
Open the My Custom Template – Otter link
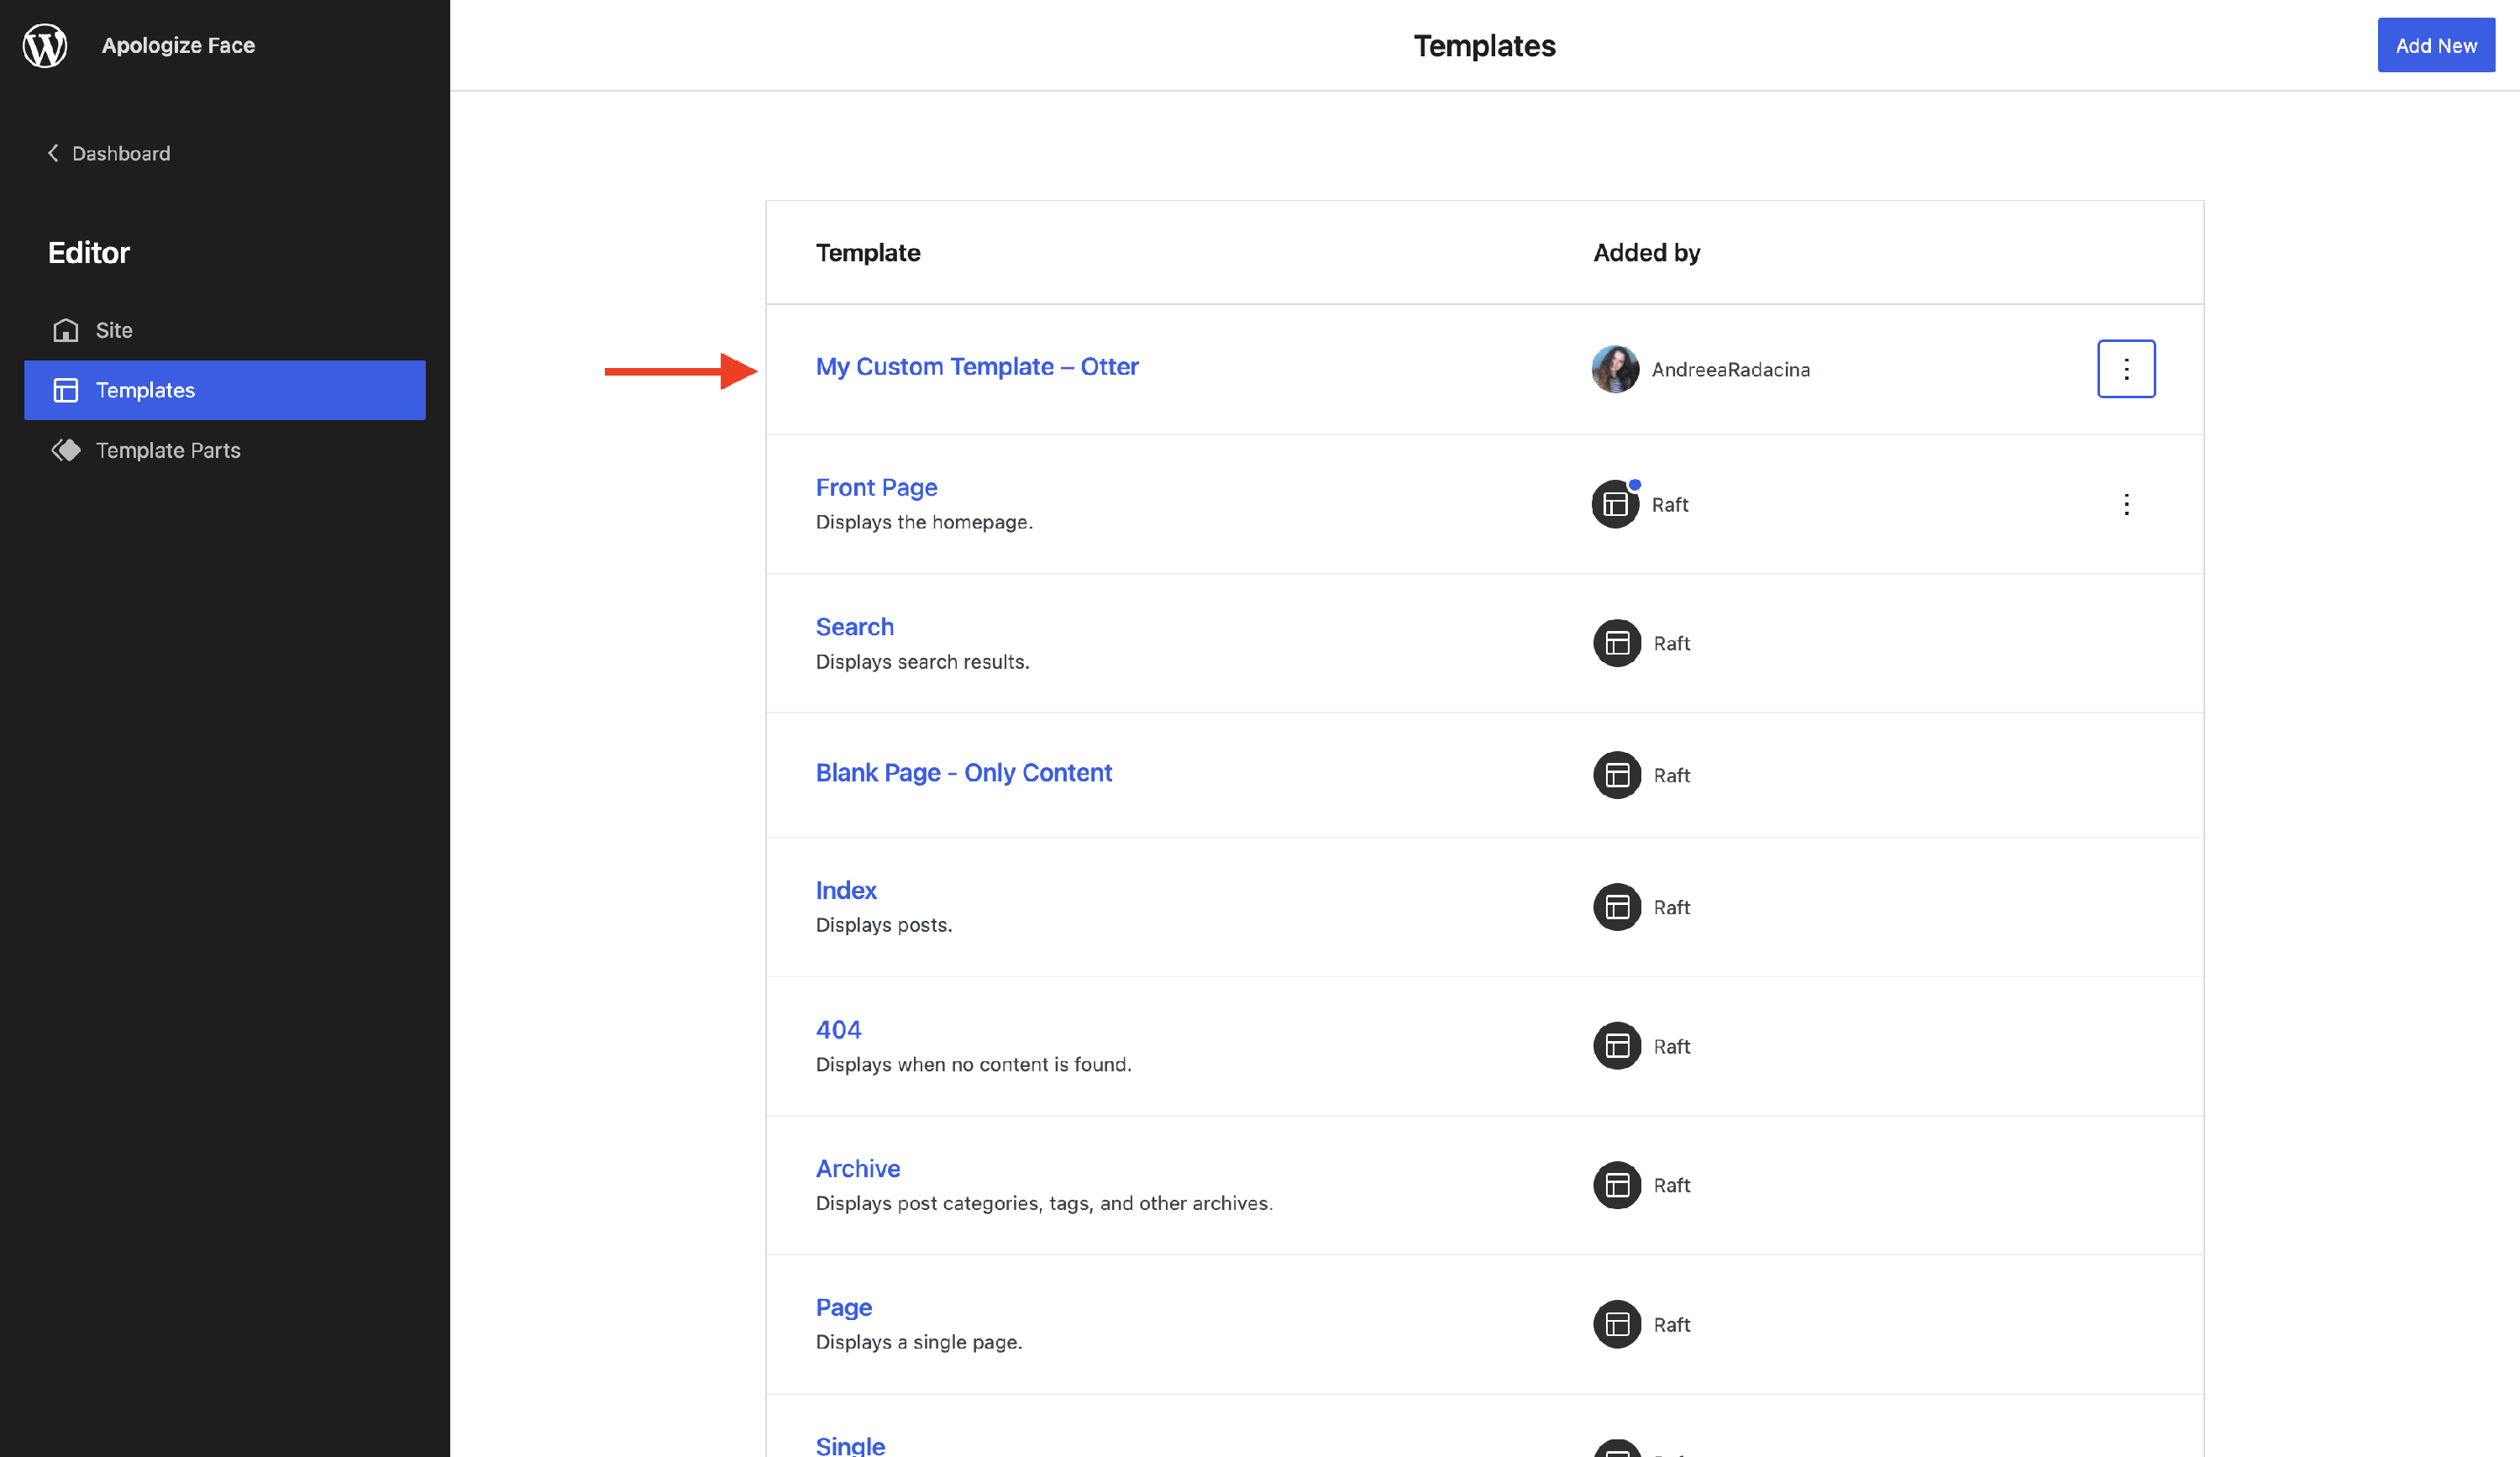977,367
